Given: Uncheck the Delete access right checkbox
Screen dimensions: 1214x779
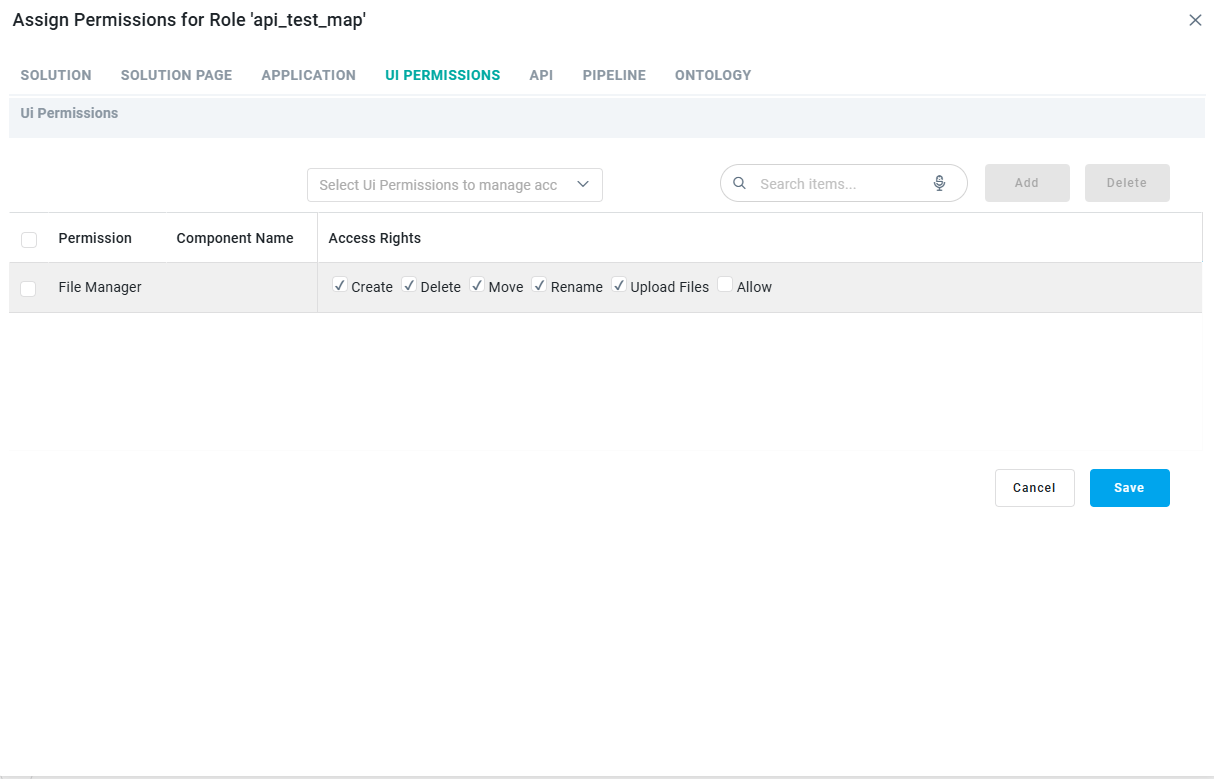Looking at the screenshot, I should 409,285.
